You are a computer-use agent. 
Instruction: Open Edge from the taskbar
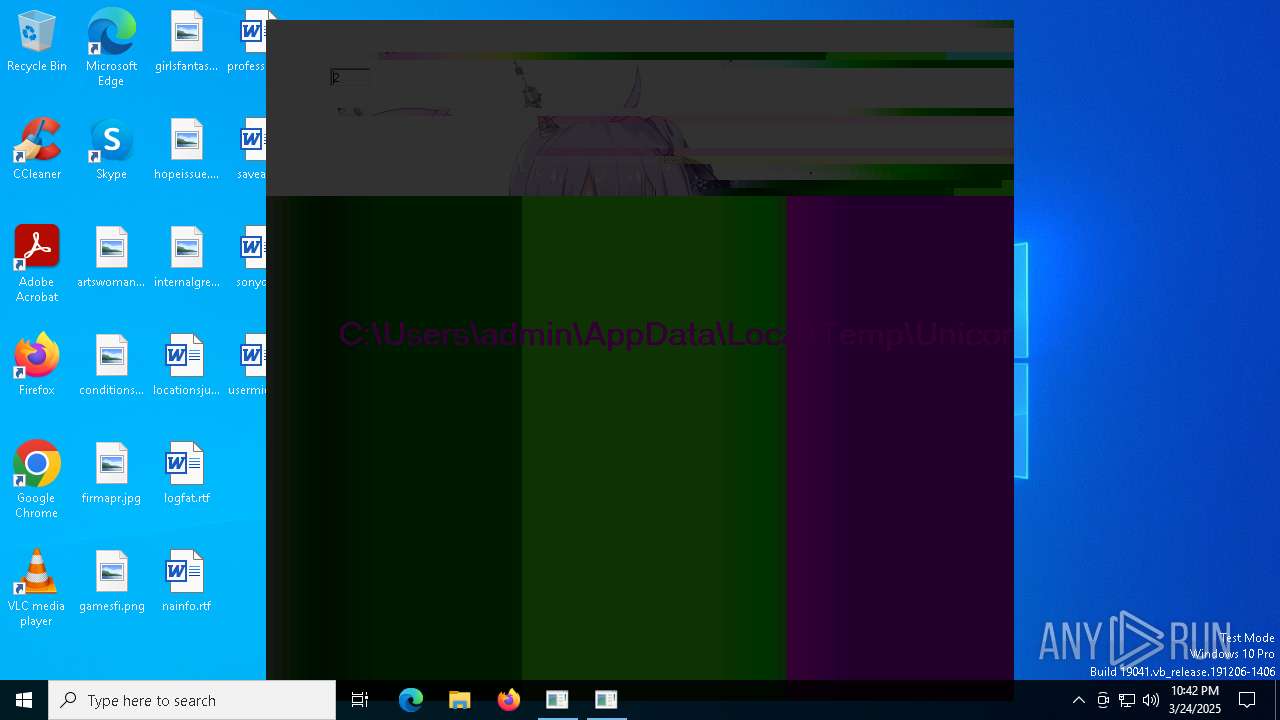(x=411, y=700)
